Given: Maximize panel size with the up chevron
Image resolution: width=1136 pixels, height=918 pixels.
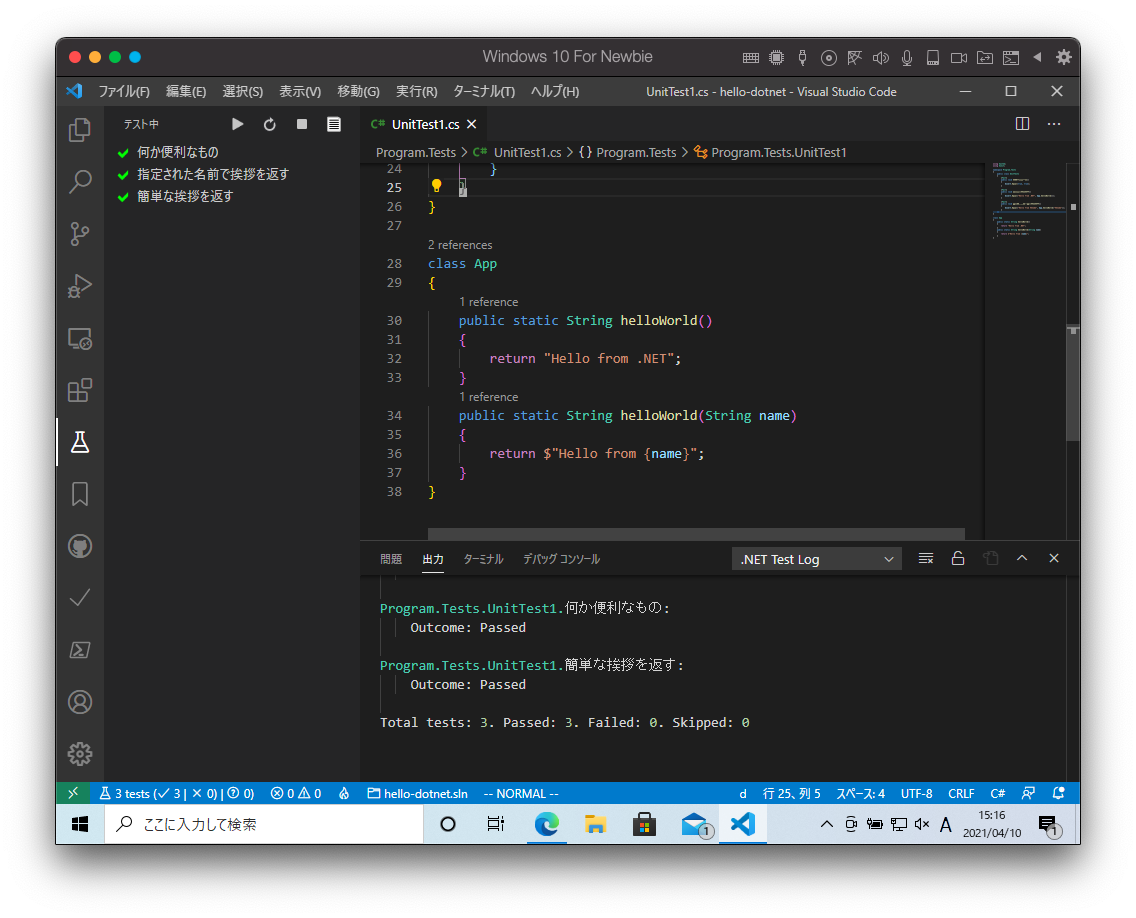Looking at the screenshot, I should click(1022, 559).
